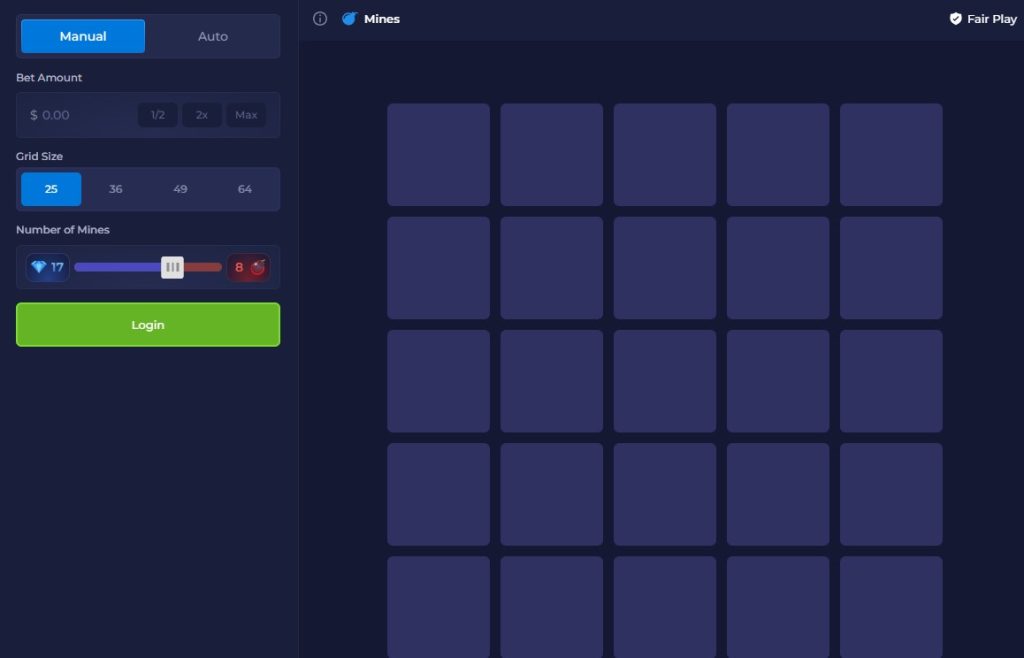This screenshot has width=1024, height=658.
Task: Select grid size 64
Action: point(245,189)
